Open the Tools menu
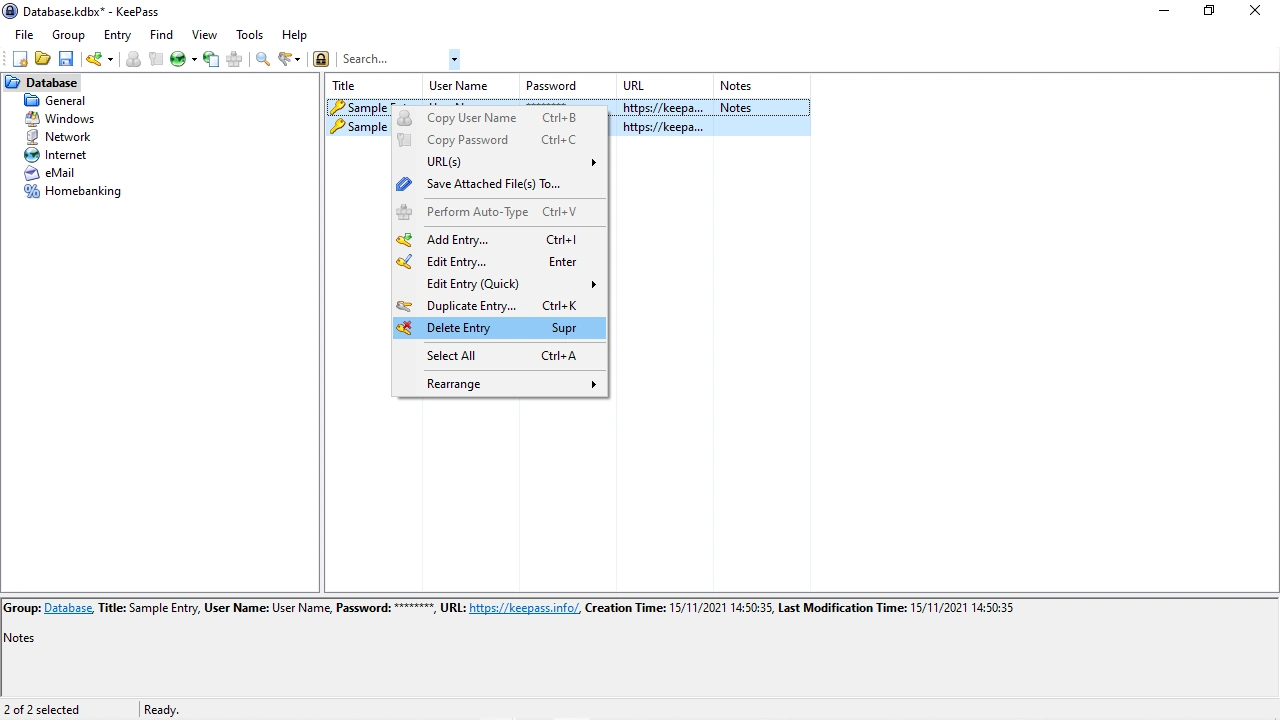The width and height of the screenshot is (1280, 720). coord(249,34)
